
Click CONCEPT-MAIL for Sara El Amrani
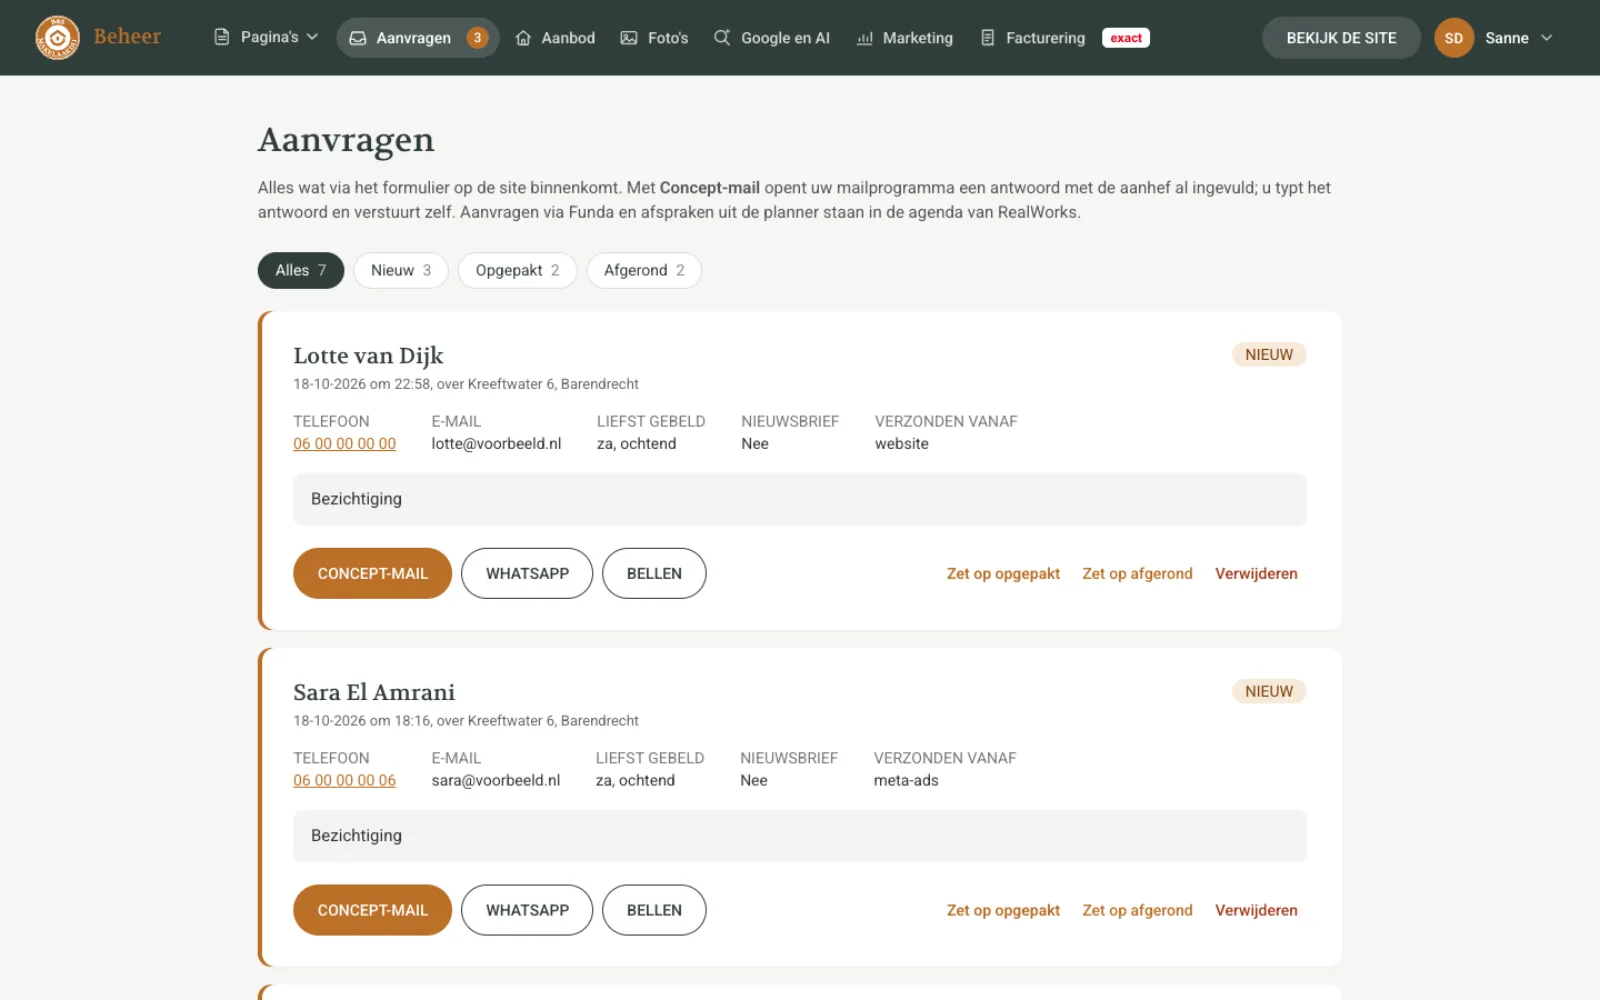372,910
